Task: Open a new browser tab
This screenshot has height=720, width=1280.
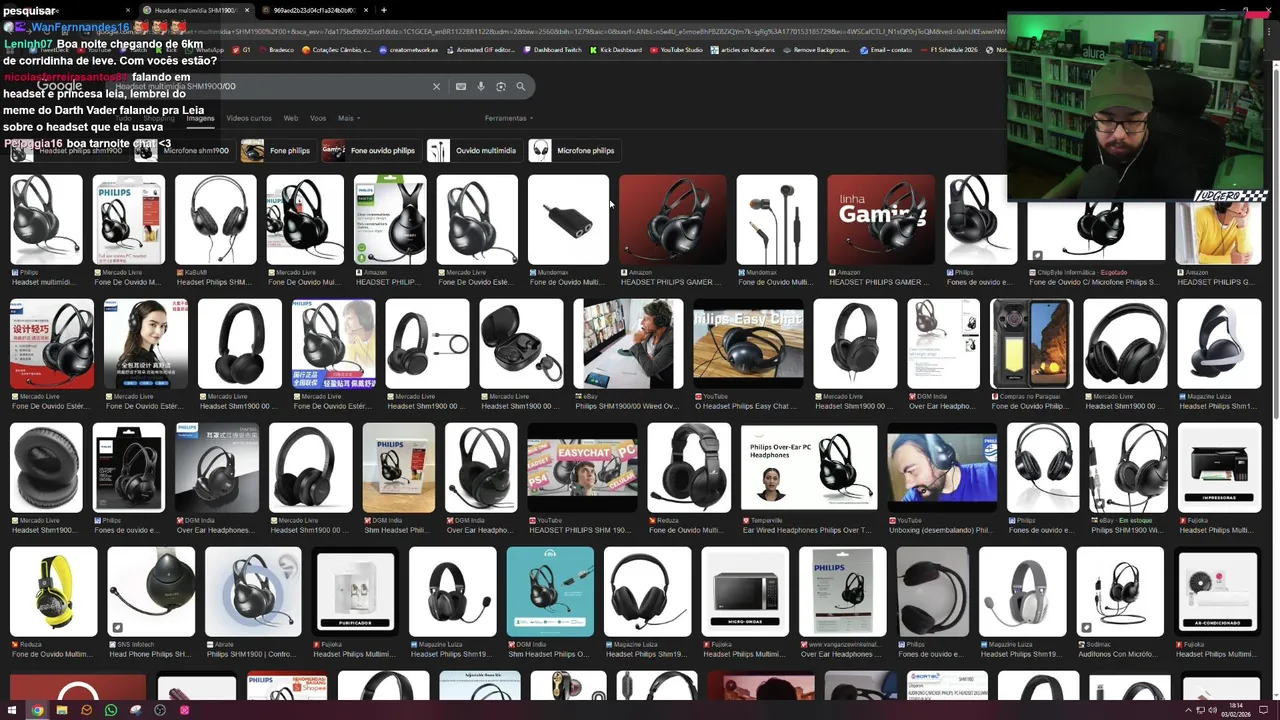Action: [x=384, y=10]
